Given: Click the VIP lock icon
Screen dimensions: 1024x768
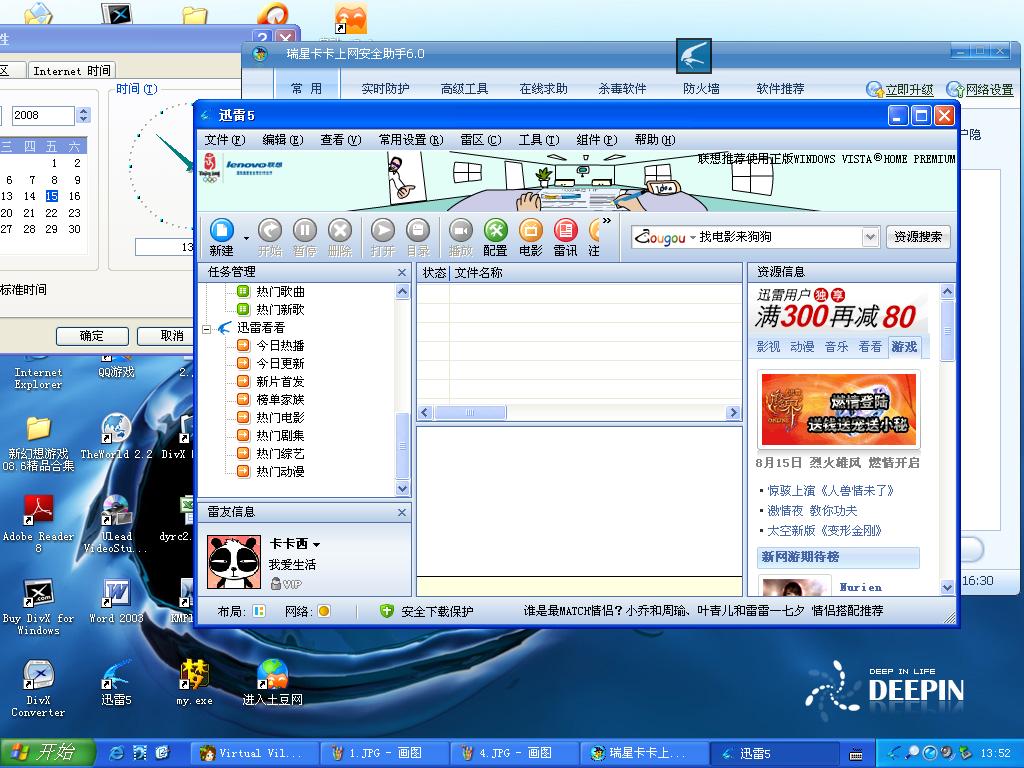Looking at the screenshot, I should coord(276,584).
